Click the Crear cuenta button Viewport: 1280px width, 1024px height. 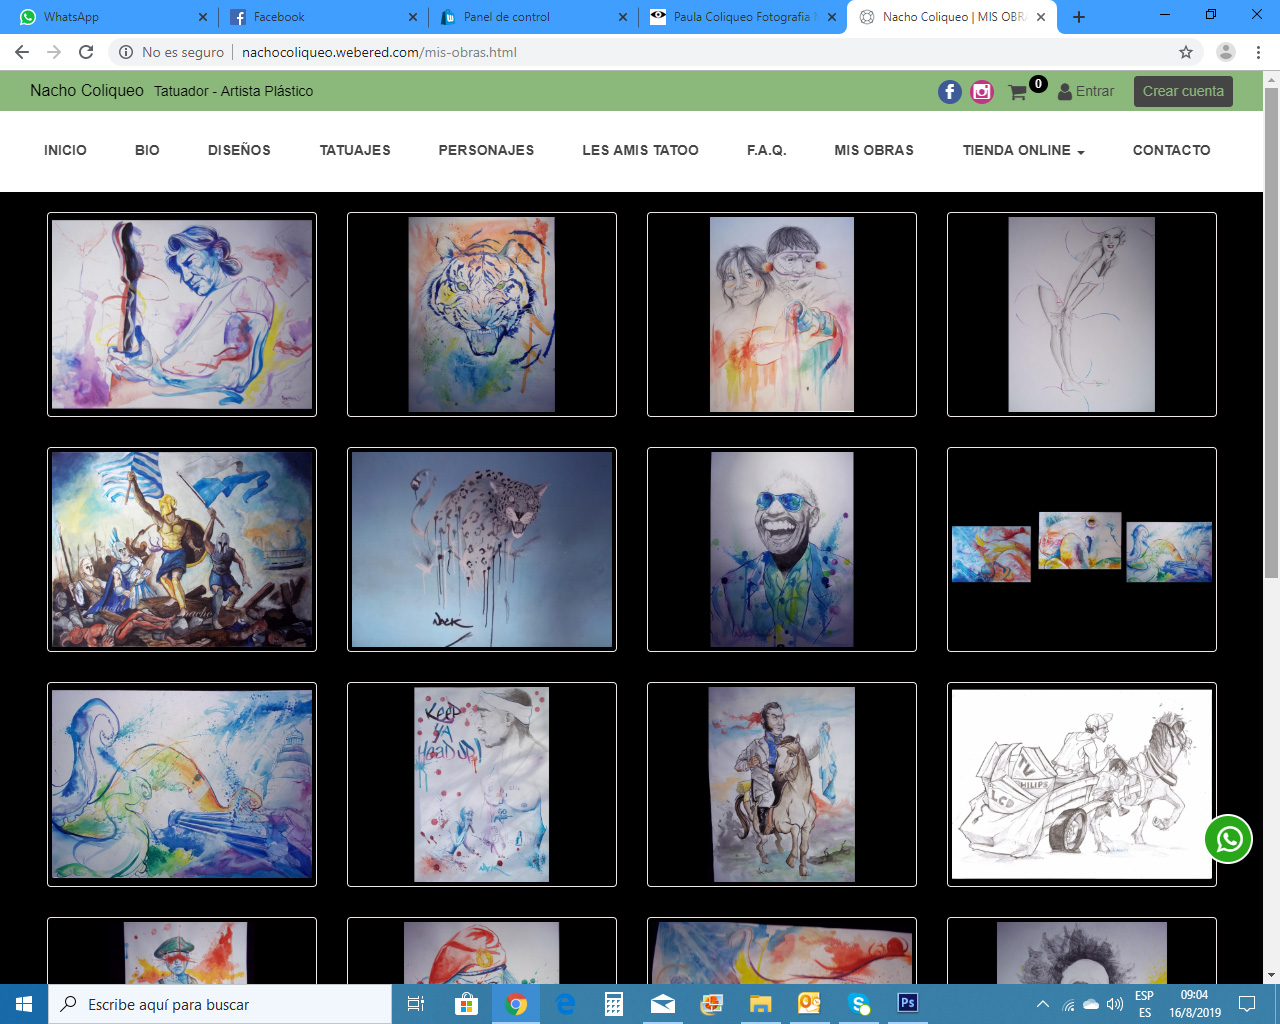click(x=1183, y=91)
